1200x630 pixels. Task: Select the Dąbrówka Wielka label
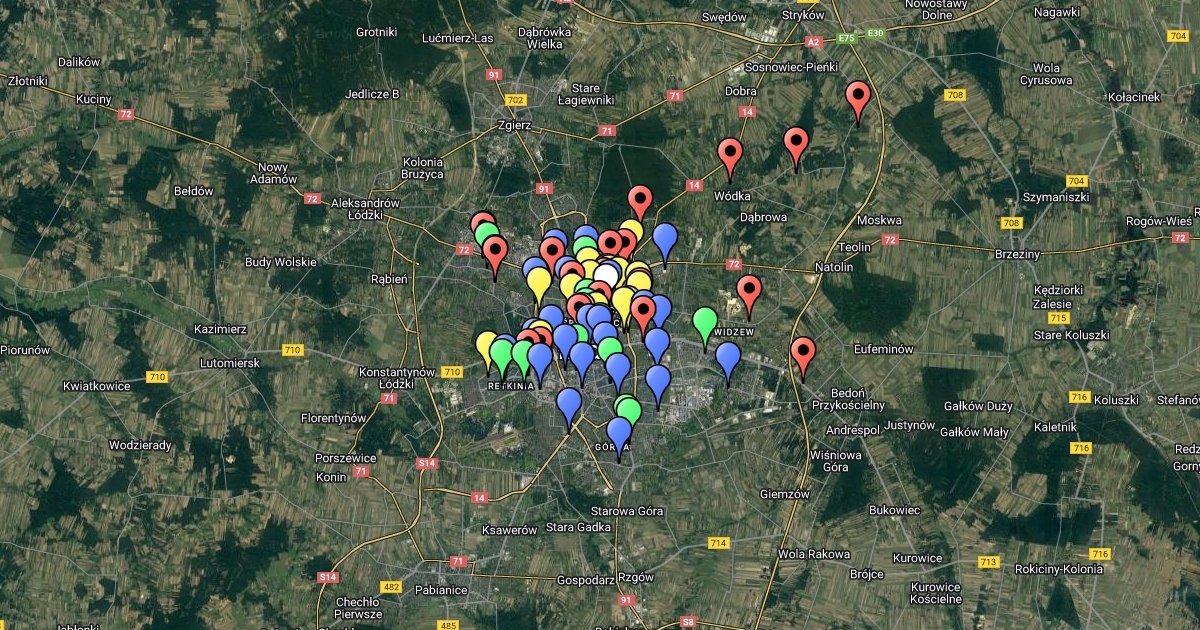[544, 37]
